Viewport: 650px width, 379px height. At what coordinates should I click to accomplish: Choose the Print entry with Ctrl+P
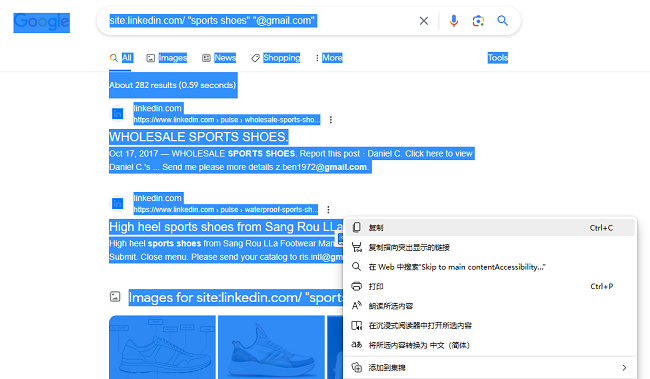(490, 287)
